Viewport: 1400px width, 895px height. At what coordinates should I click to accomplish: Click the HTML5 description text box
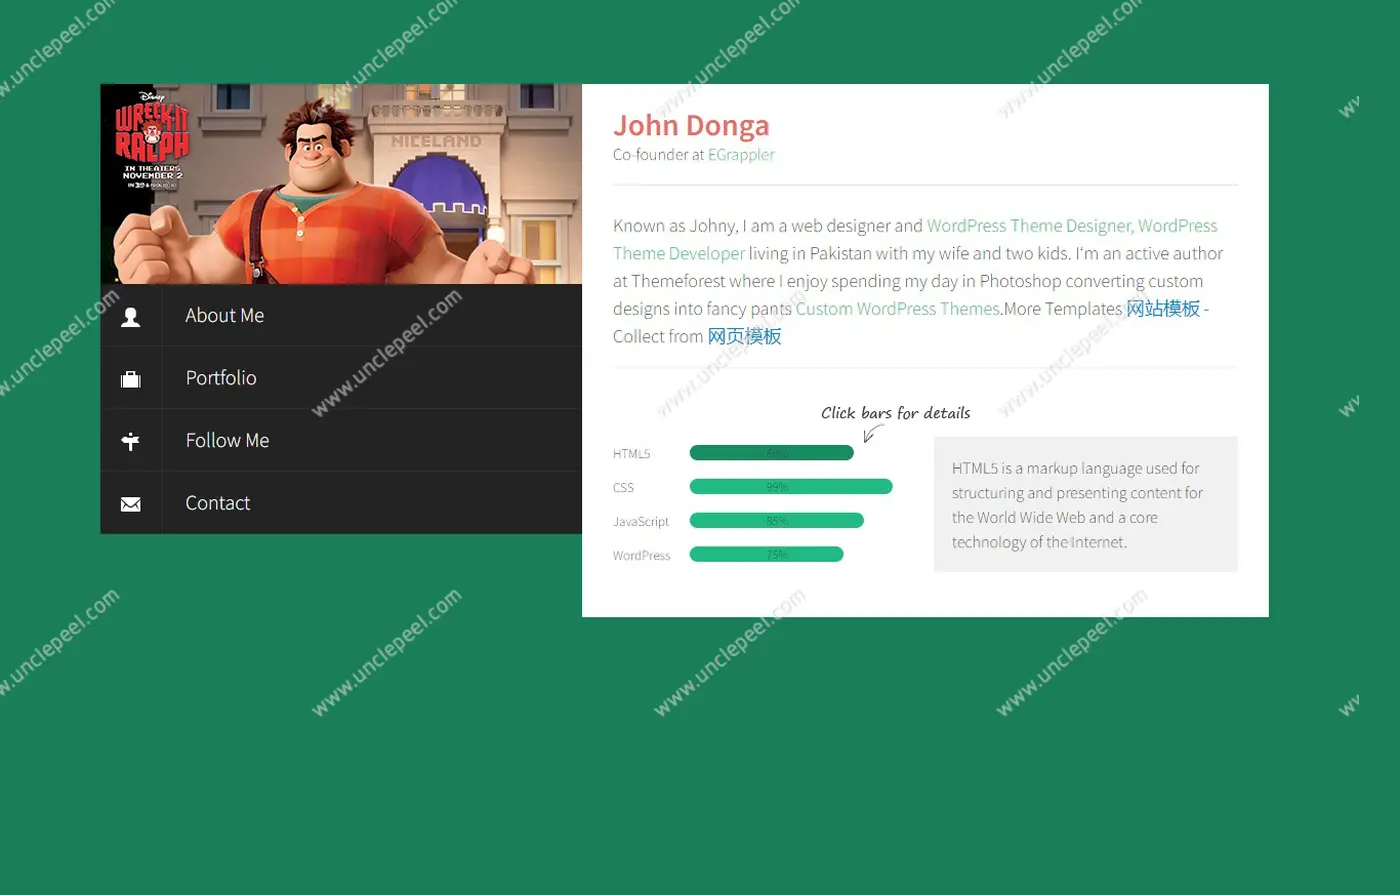(1086, 504)
